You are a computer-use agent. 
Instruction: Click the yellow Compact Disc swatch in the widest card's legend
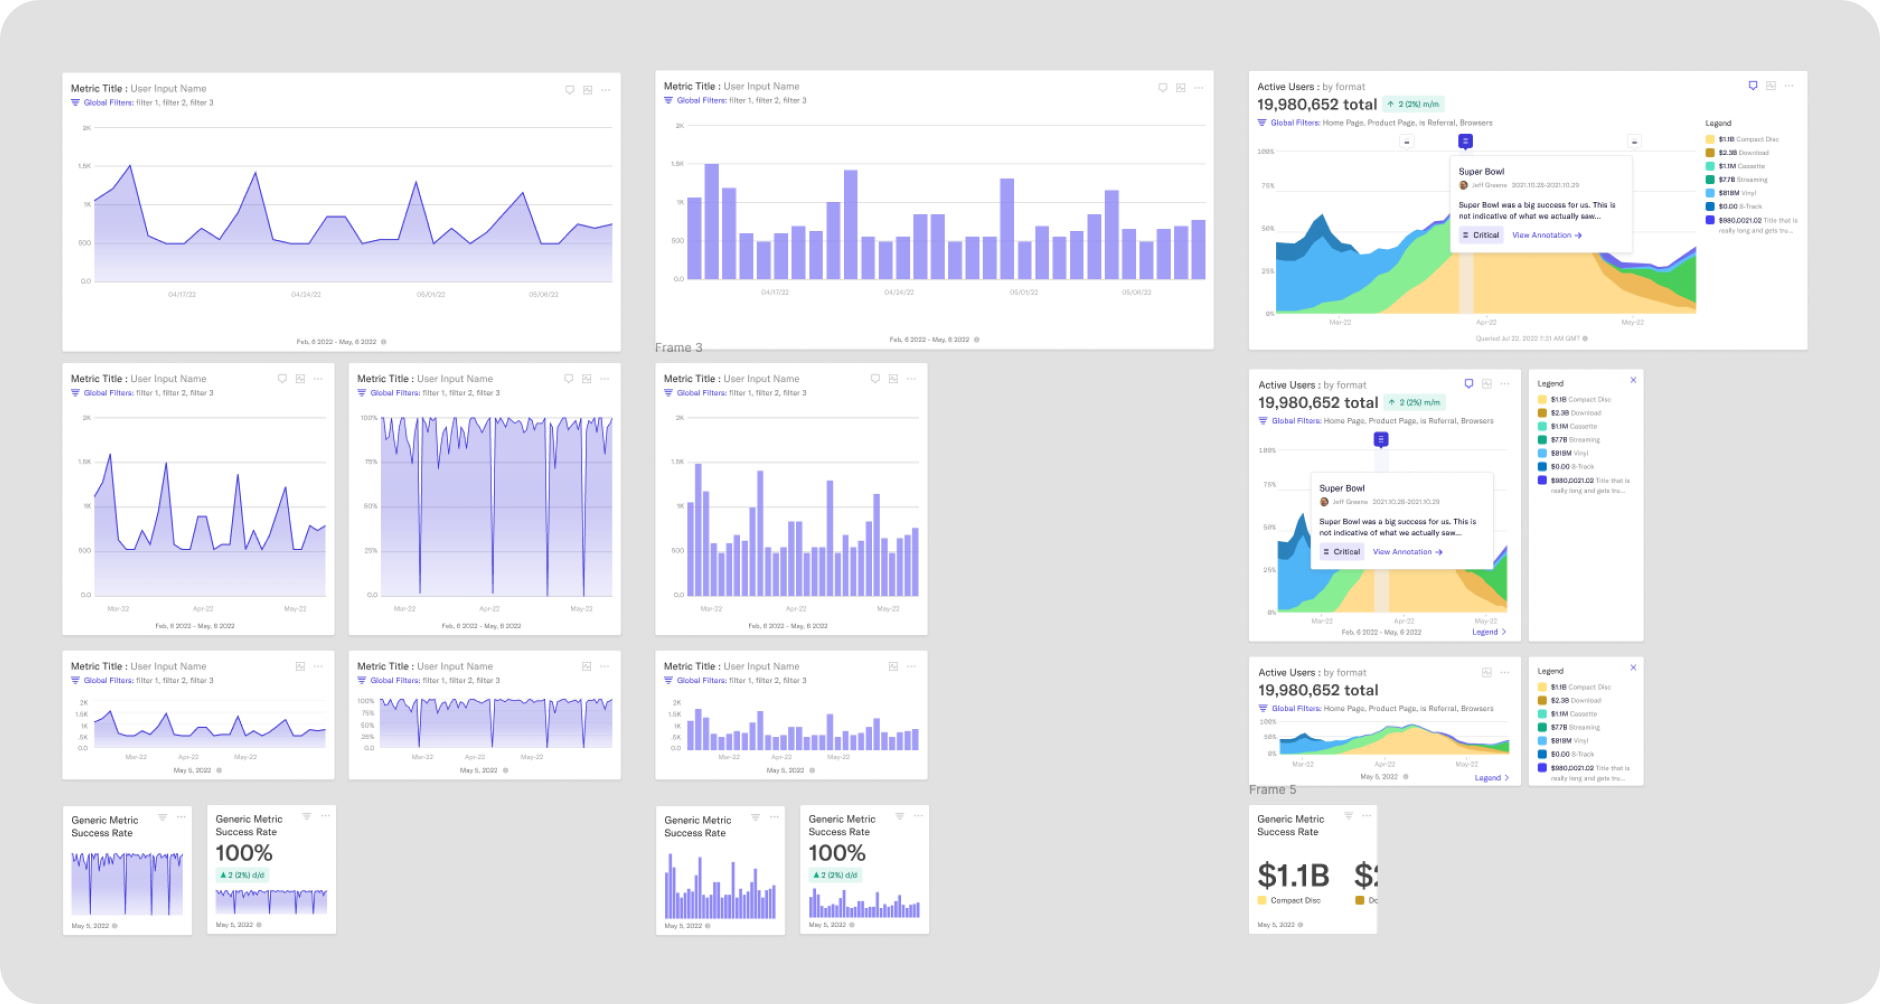(1710, 140)
